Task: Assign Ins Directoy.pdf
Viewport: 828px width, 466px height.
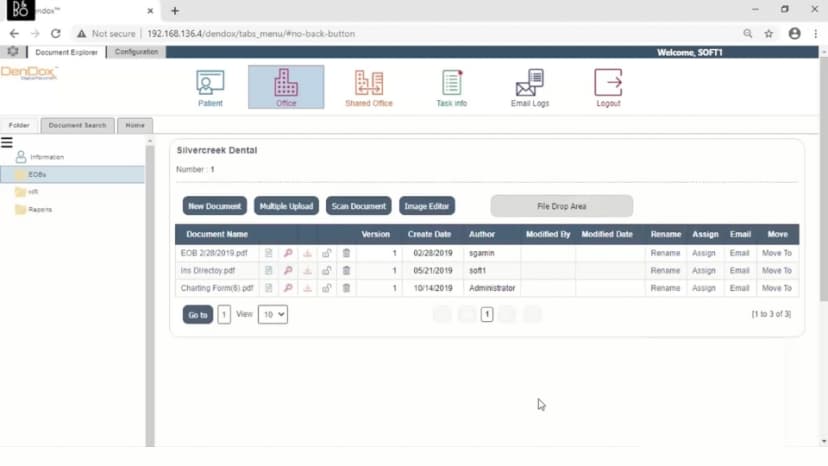Action: 704,271
